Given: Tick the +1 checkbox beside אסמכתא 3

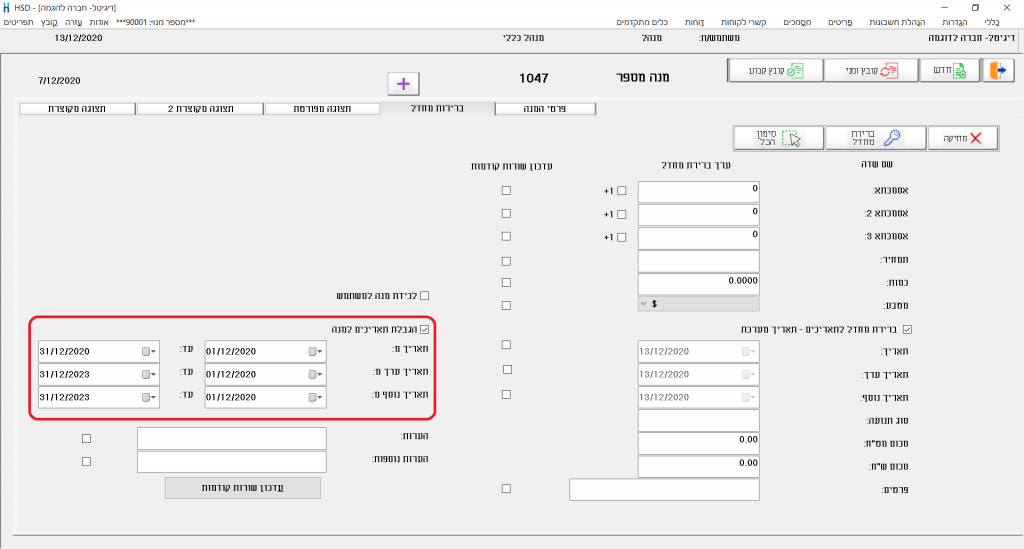Looking at the screenshot, I should pos(622,237).
